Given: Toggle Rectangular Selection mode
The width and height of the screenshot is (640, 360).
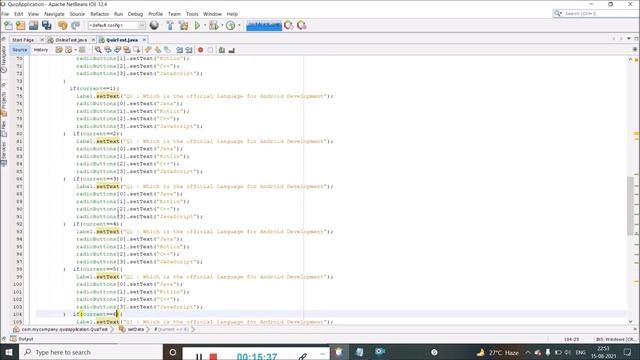Looking at the screenshot, I should [x=137, y=50].
